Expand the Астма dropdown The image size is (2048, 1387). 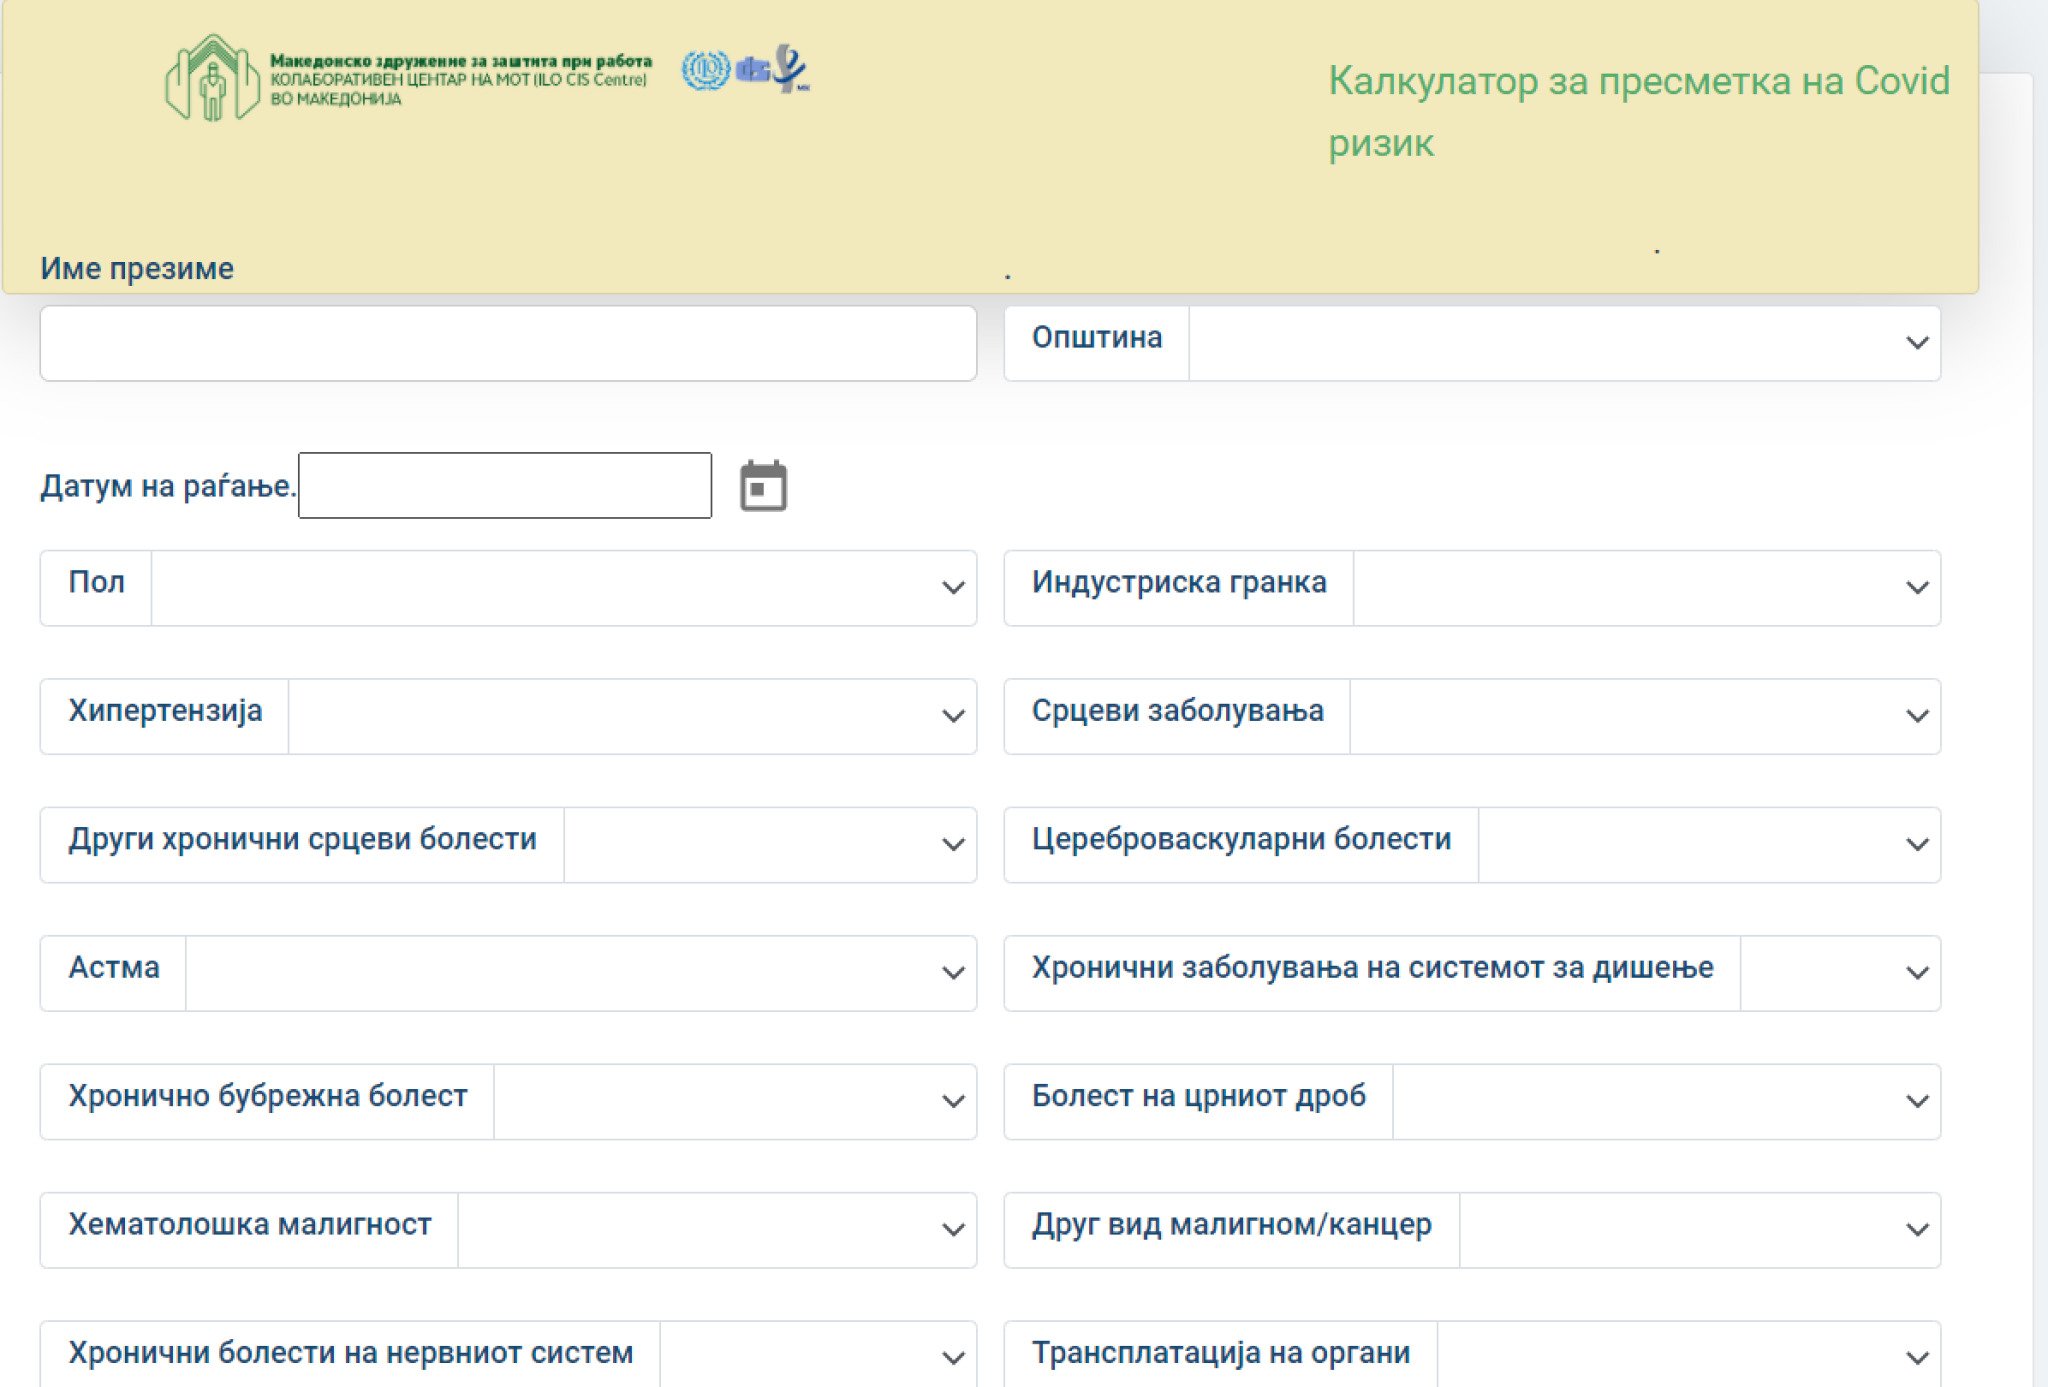pos(580,973)
